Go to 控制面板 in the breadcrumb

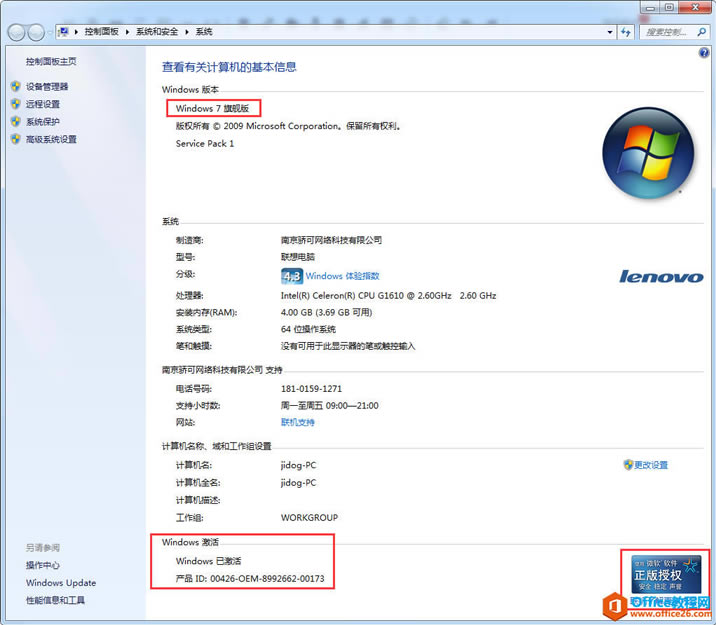click(x=101, y=32)
